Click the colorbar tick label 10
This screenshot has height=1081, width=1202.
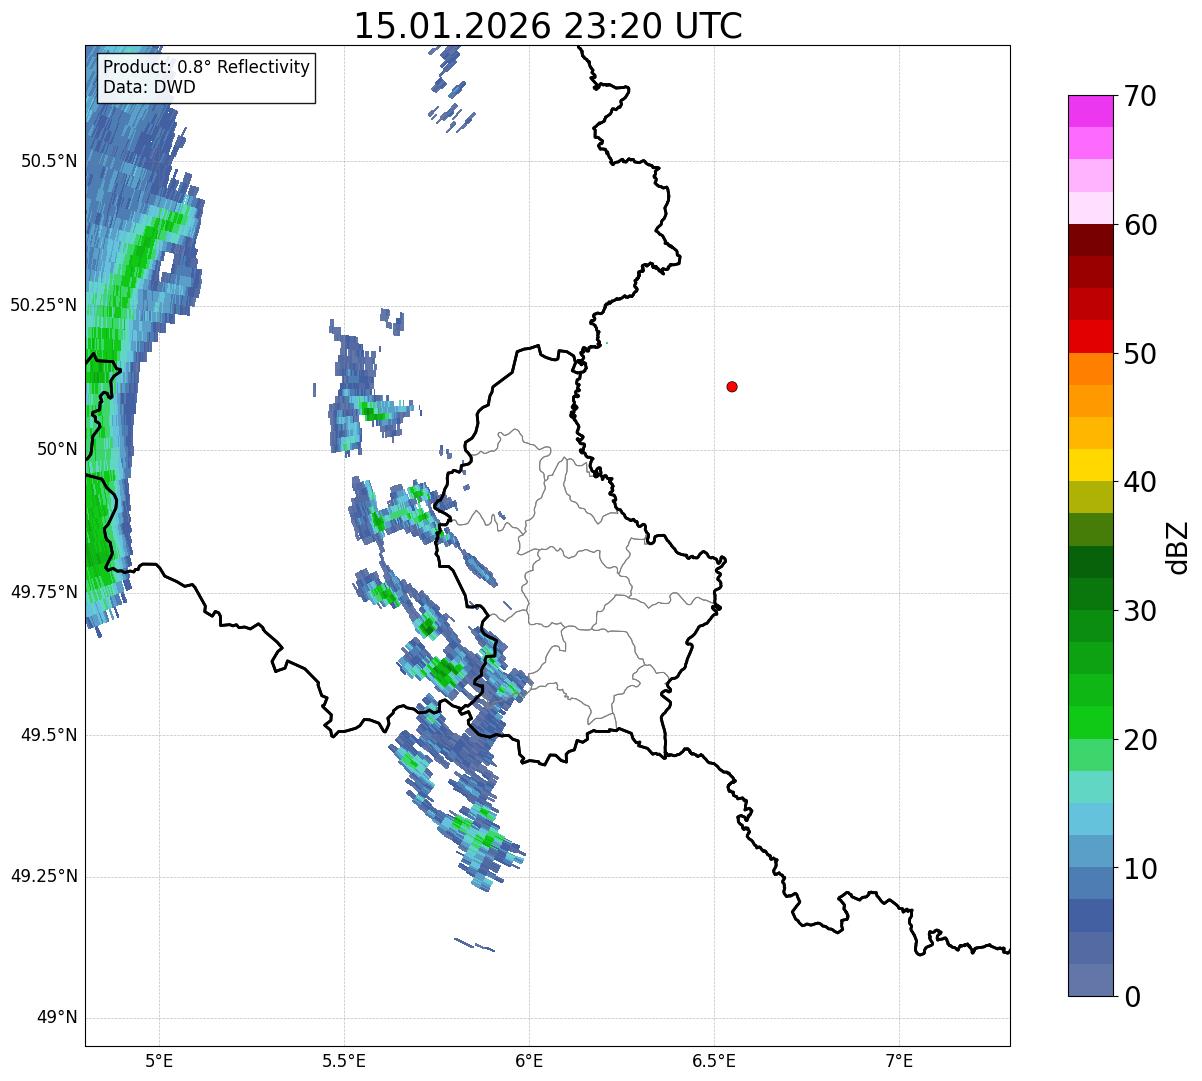1140,869
